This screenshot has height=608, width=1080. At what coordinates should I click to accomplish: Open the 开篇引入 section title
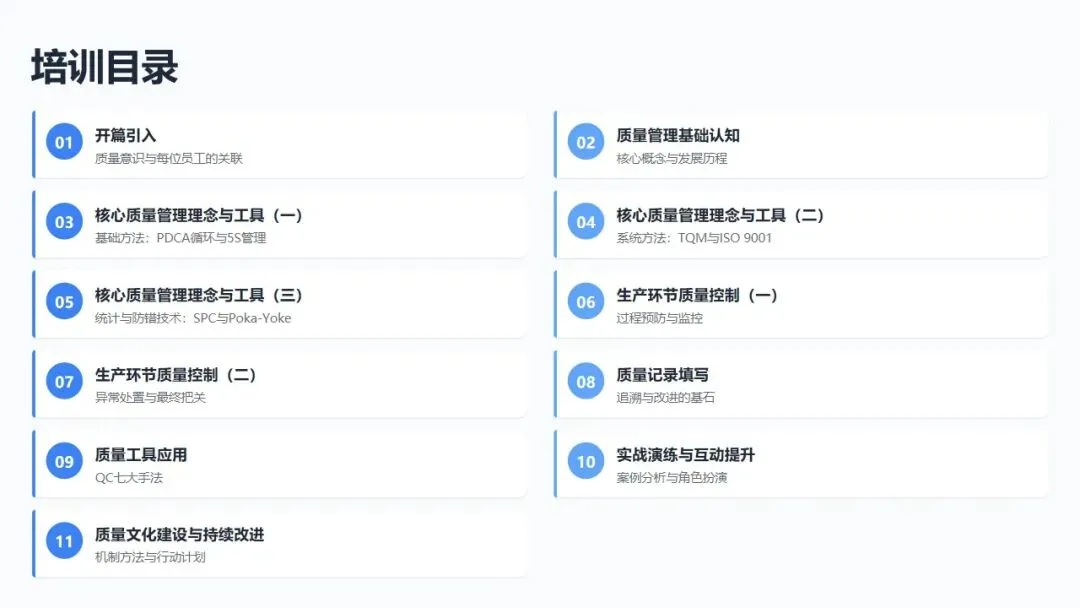click(125, 136)
